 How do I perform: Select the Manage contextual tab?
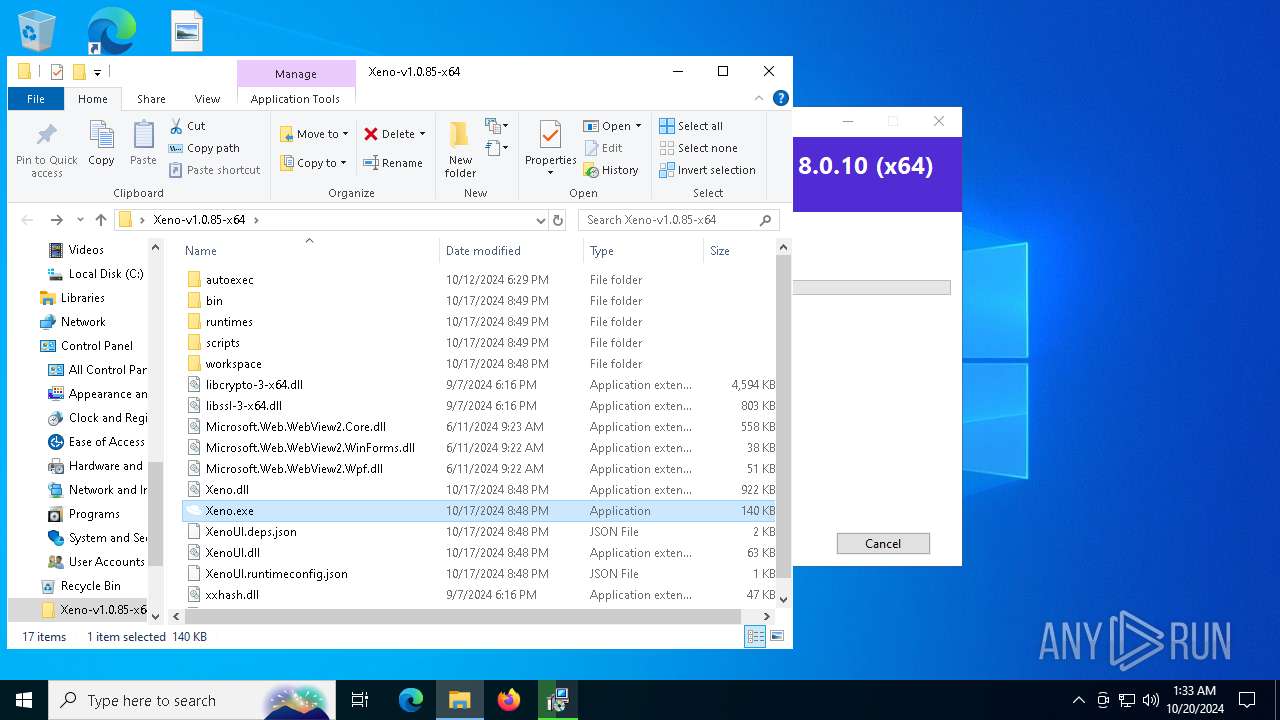point(296,74)
